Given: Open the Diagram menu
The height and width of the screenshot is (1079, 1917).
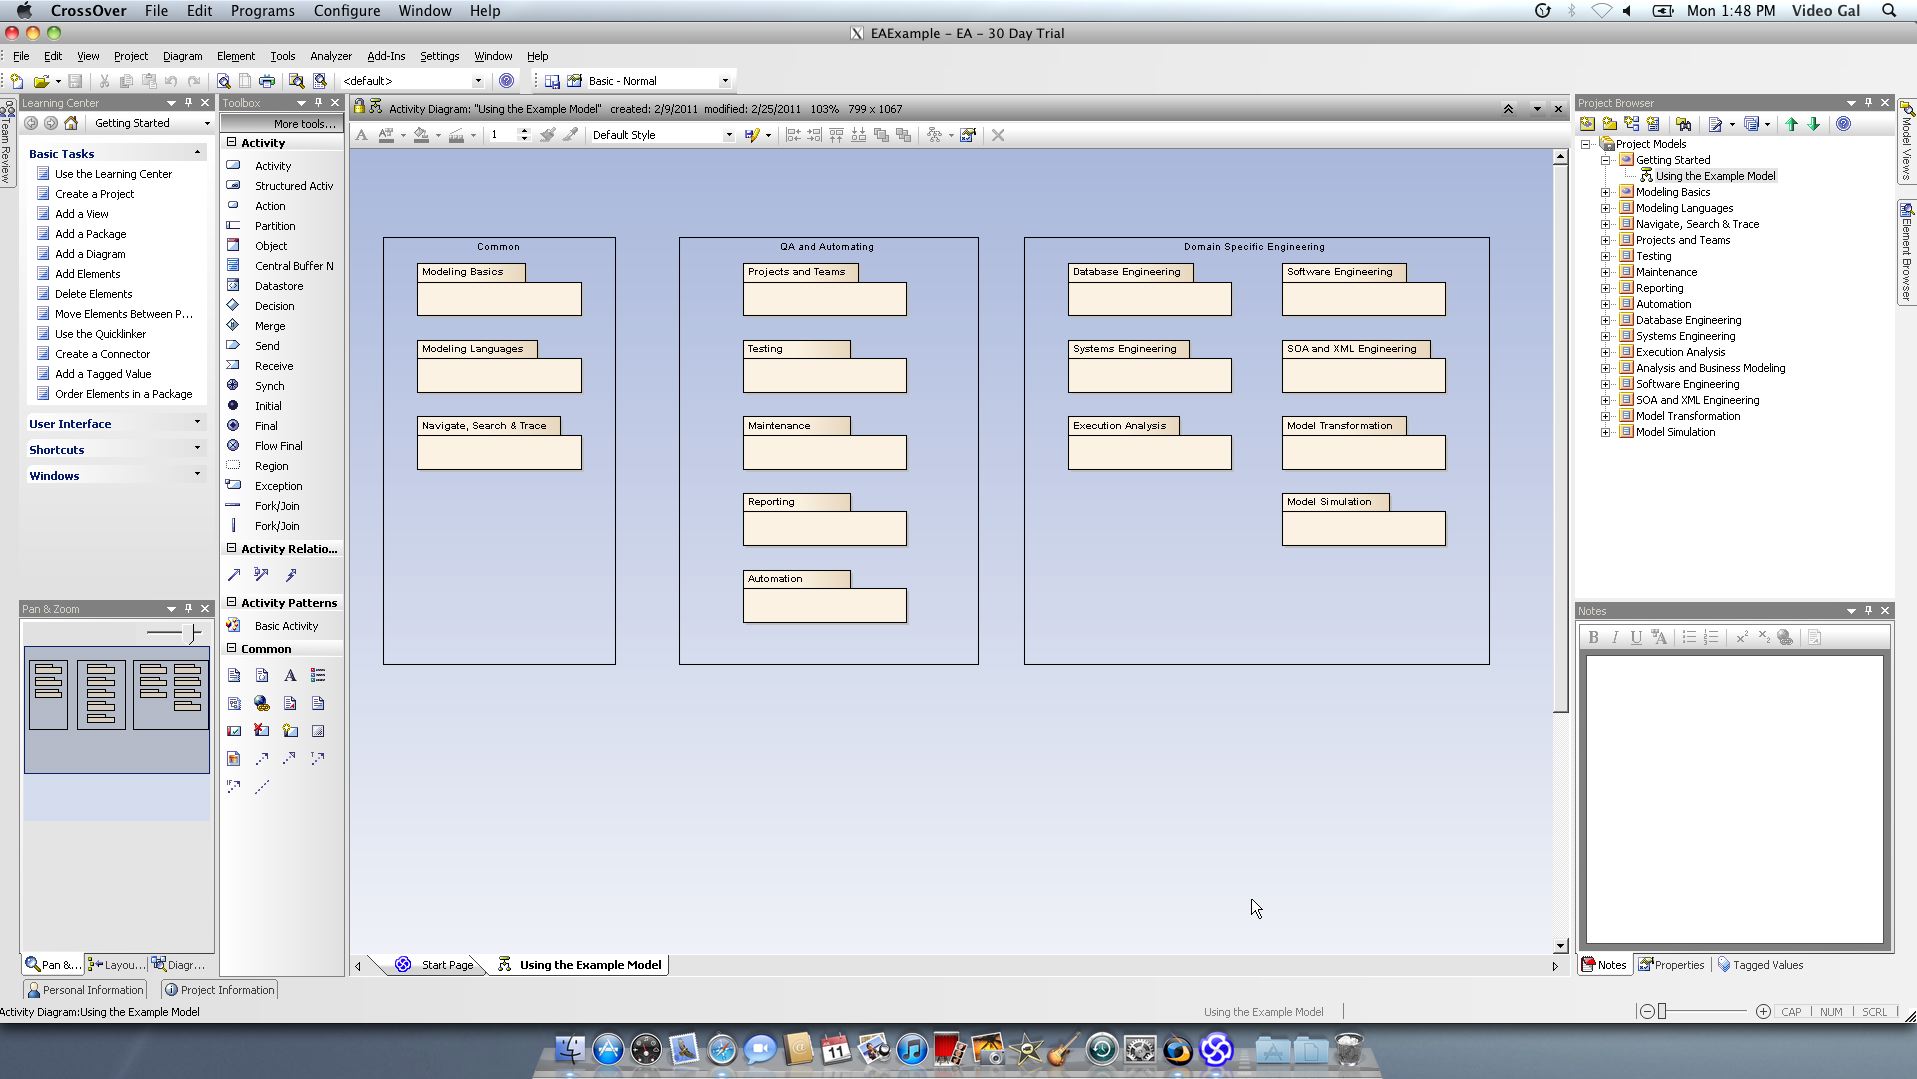Looking at the screenshot, I should tap(182, 56).
